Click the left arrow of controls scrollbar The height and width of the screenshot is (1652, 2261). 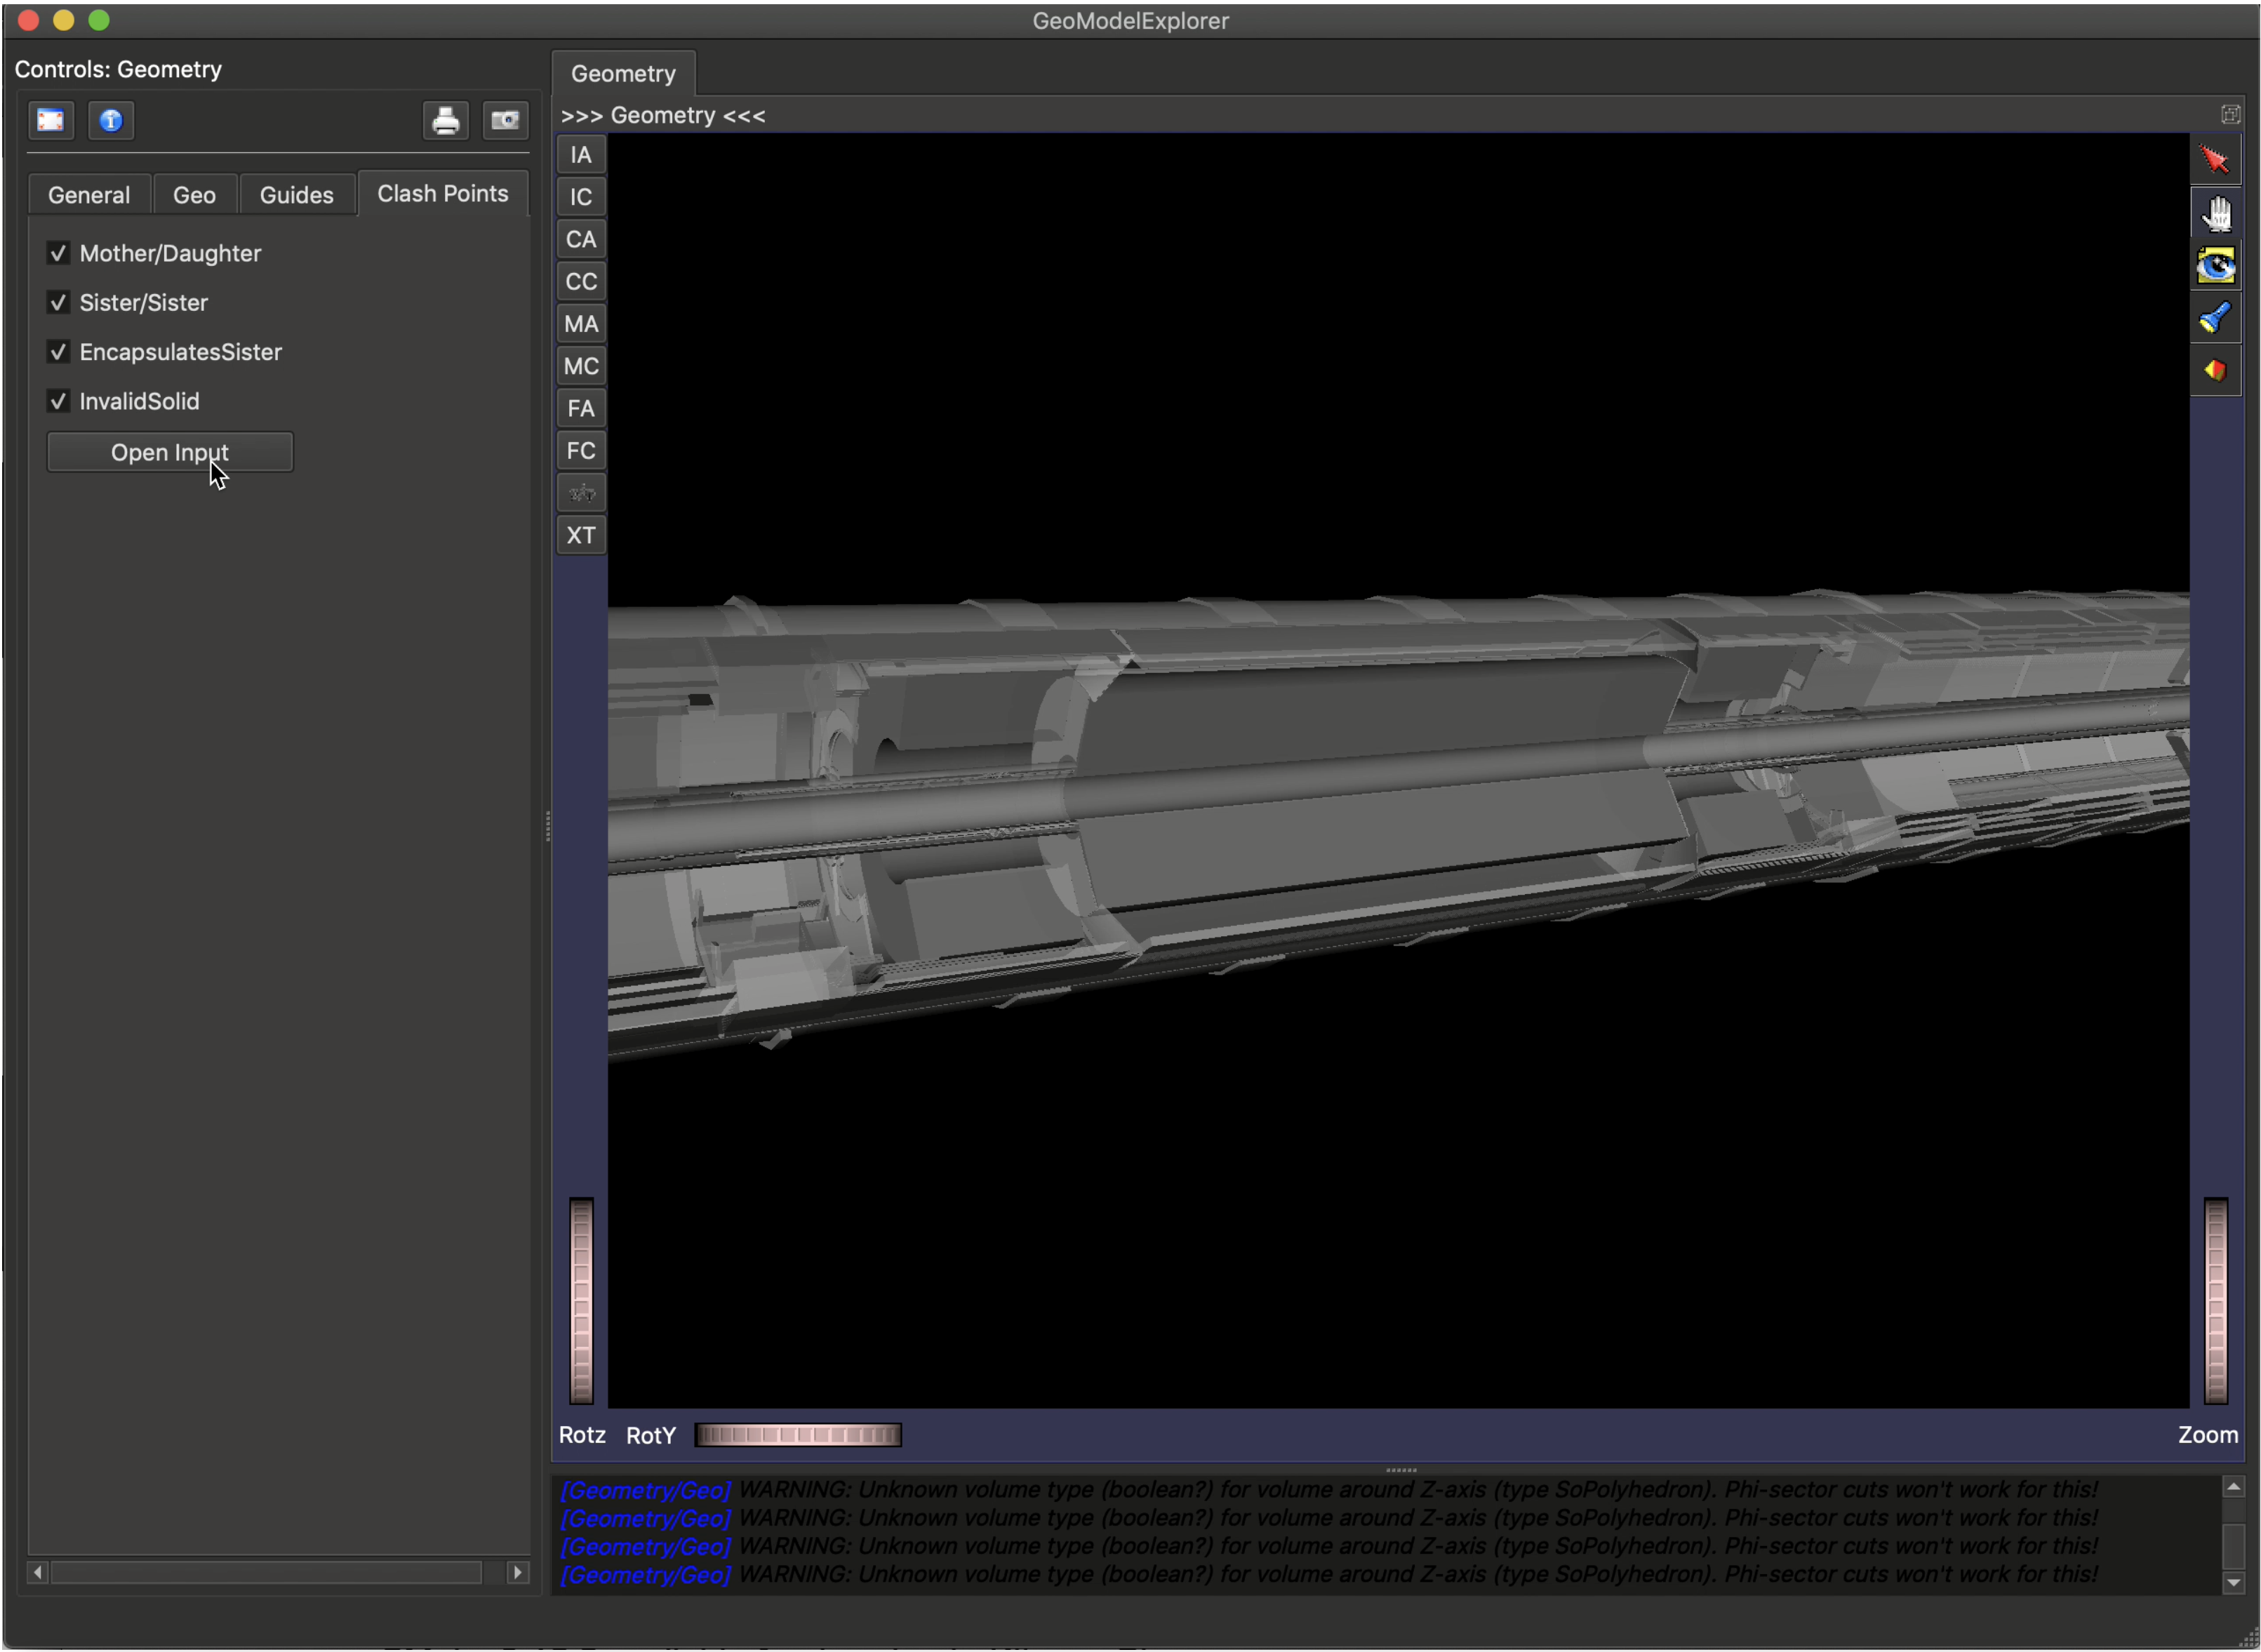coord(38,1573)
